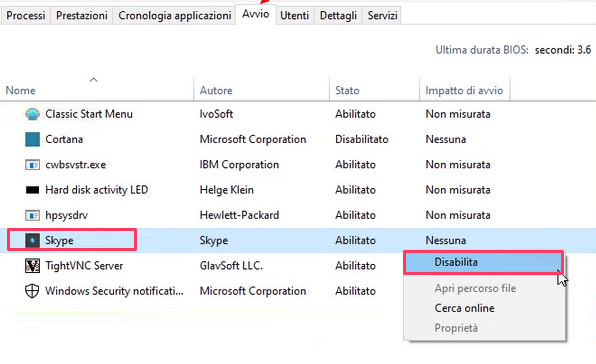
Task: Click Microsoft Corporation in Windows Security row
Action: pyautogui.click(x=253, y=291)
